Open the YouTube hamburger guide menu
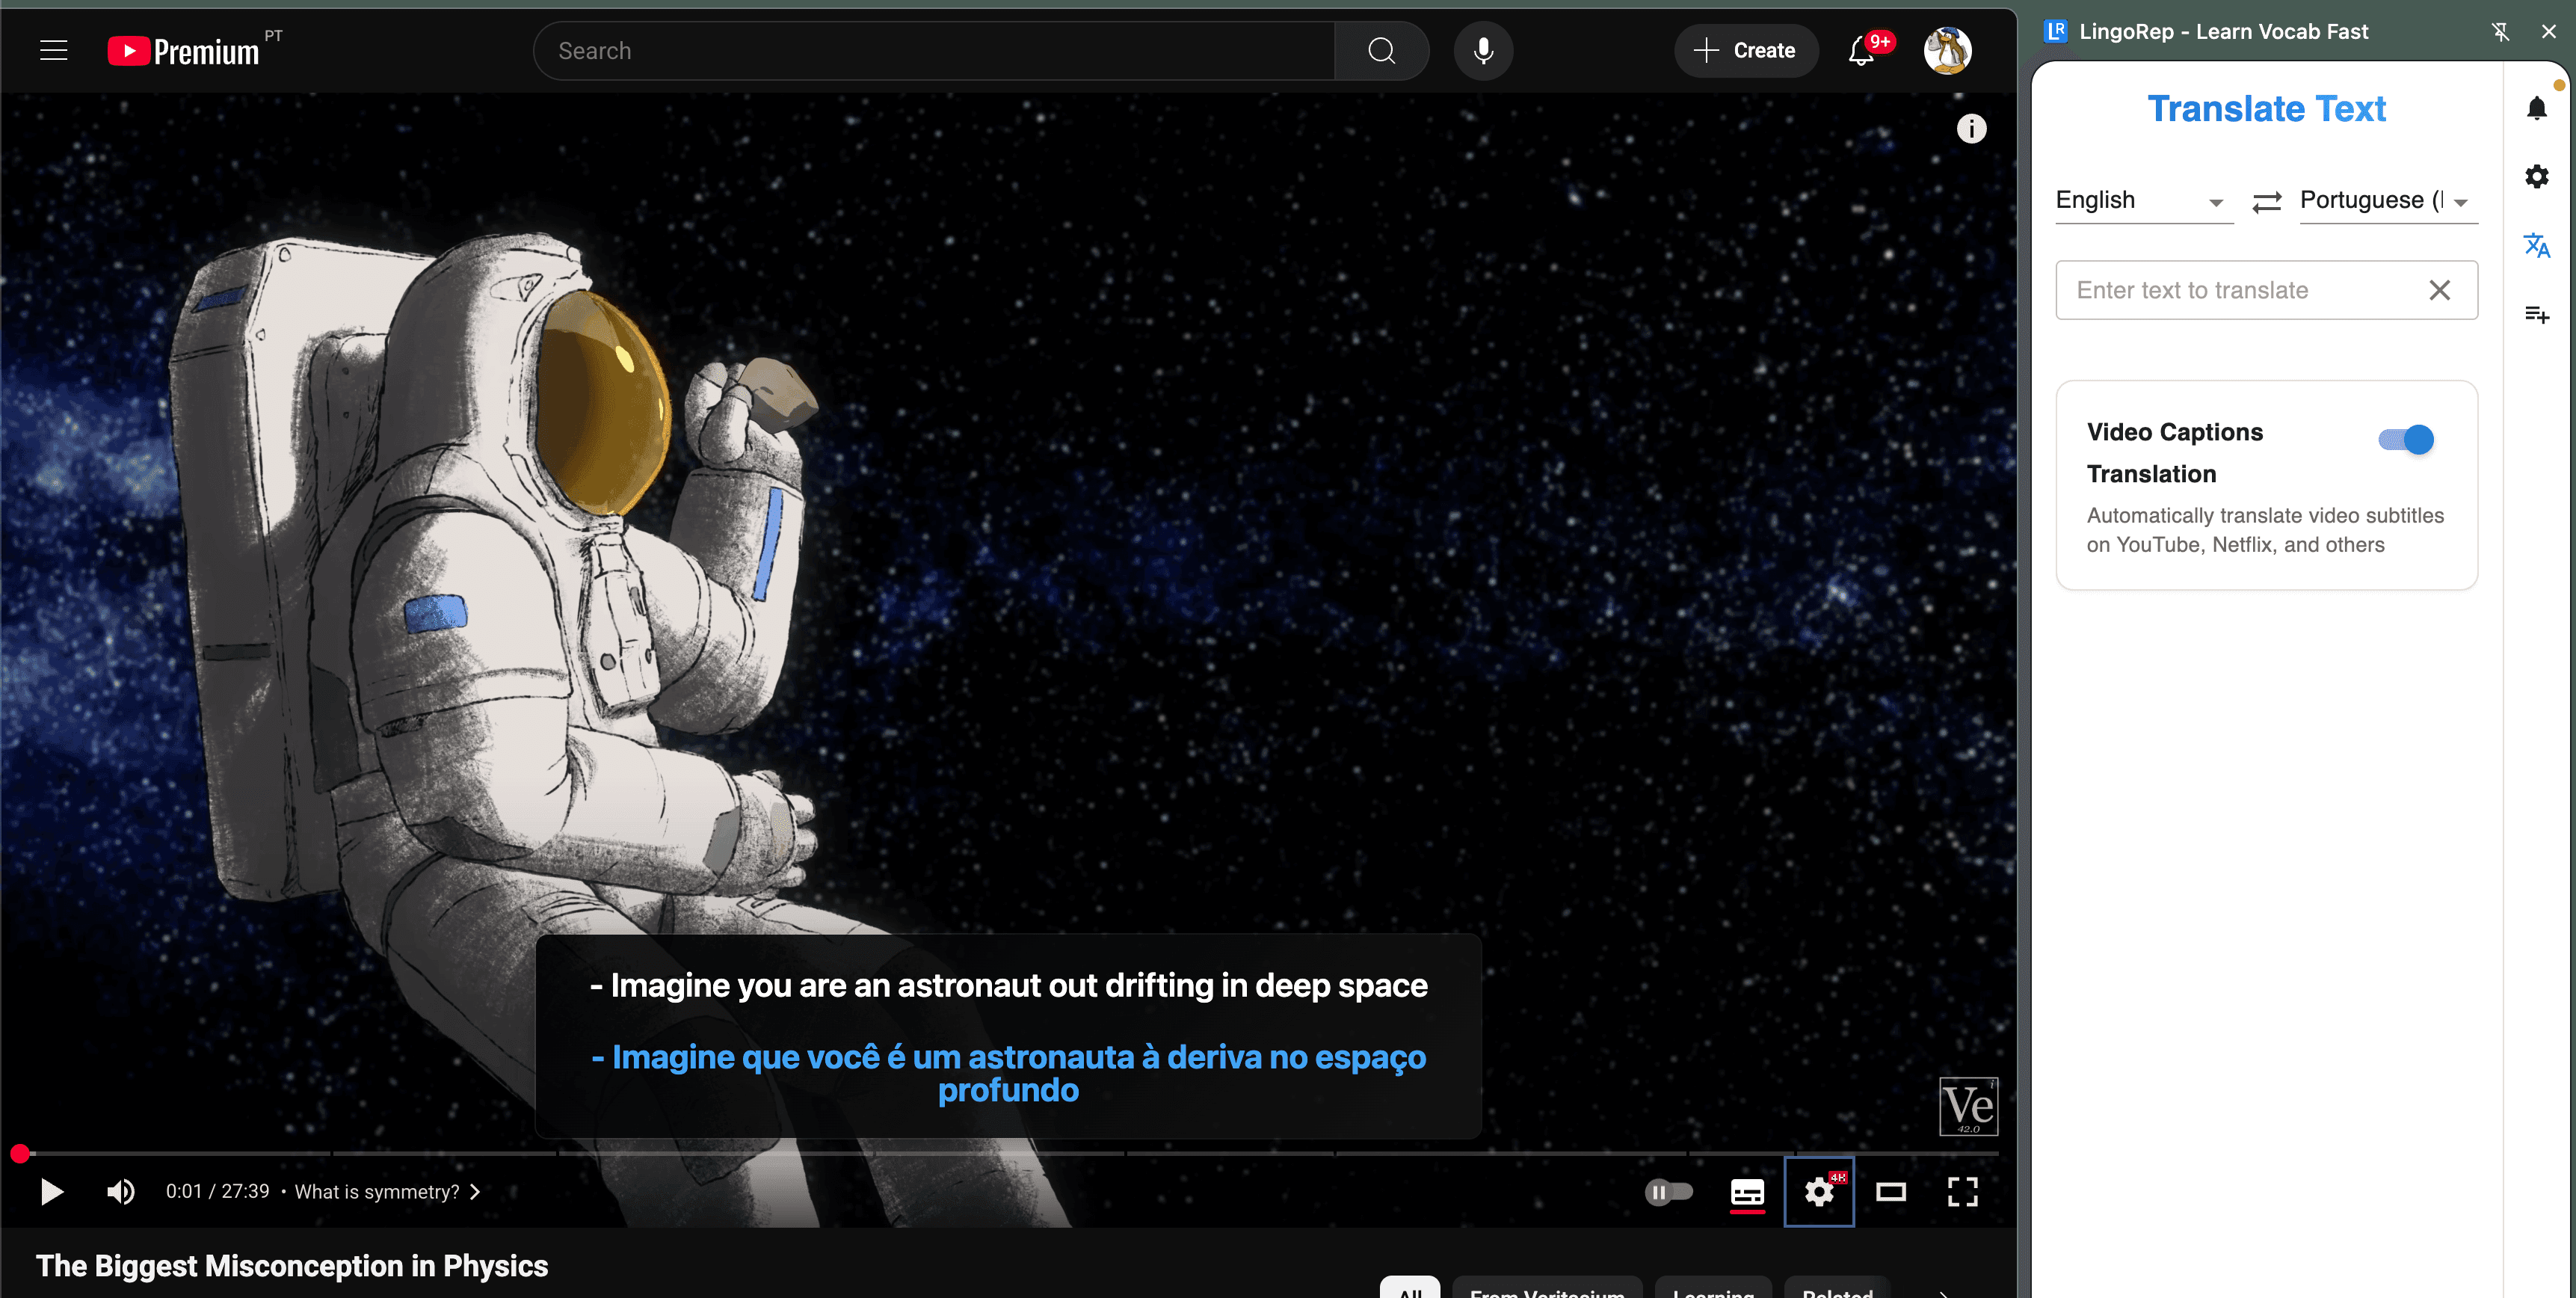 (x=54, y=50)
